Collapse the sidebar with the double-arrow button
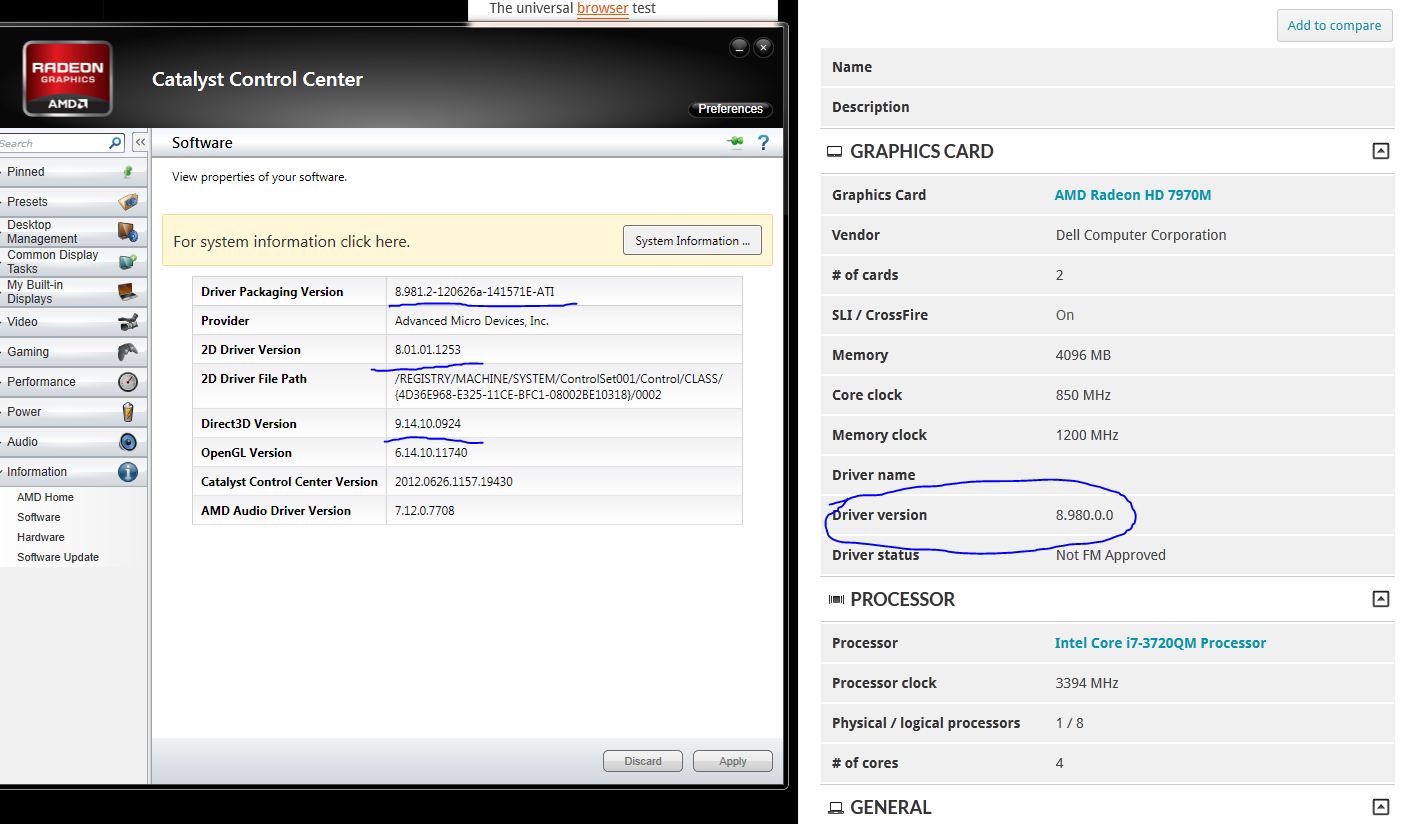This screenshot has height=824, width=1402. [x=140, y=143]
